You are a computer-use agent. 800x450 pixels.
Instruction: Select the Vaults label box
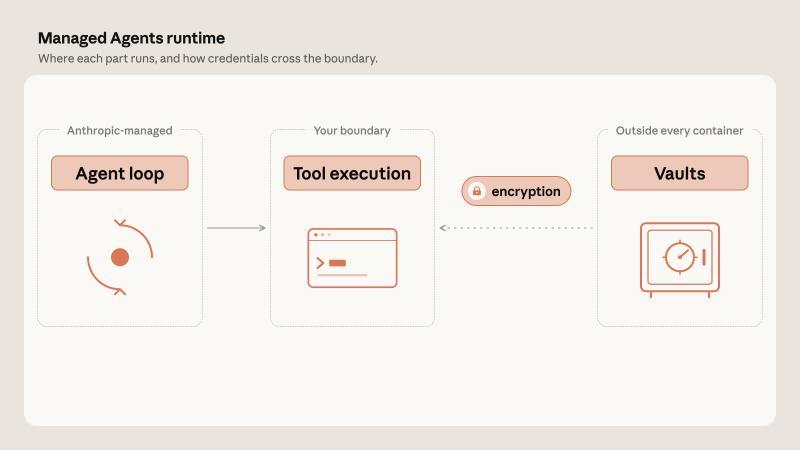[x=680, y=173]
